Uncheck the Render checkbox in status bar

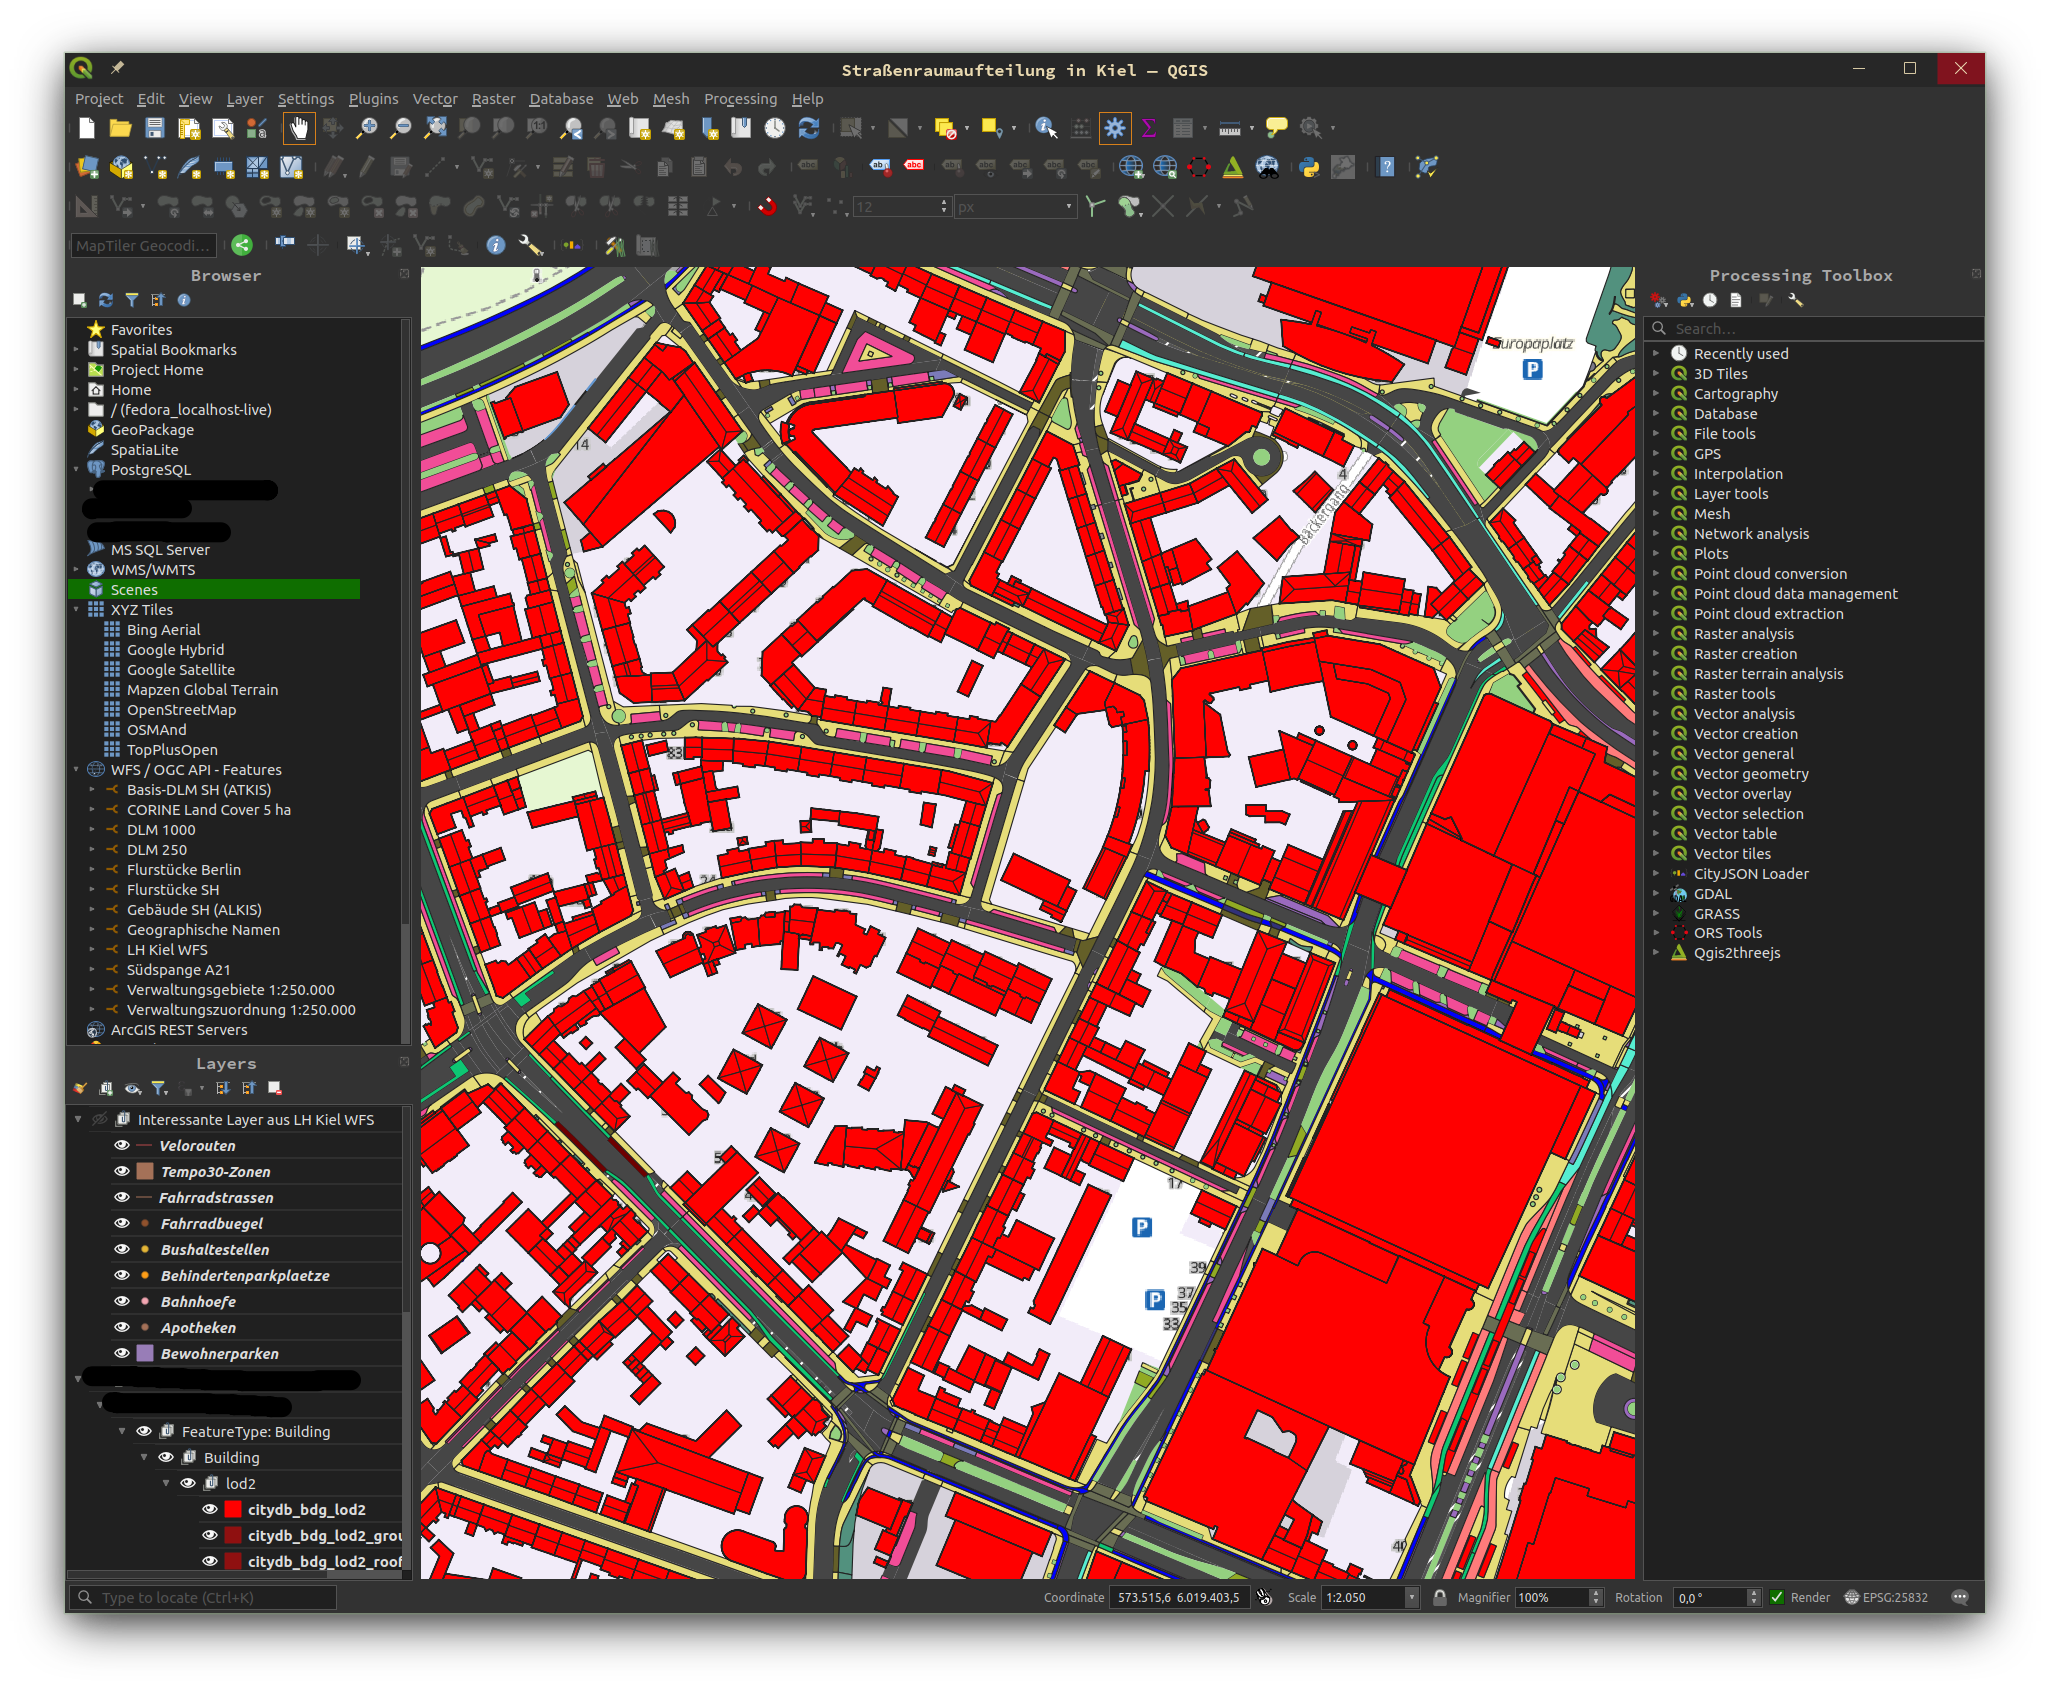[1779, 1597]
